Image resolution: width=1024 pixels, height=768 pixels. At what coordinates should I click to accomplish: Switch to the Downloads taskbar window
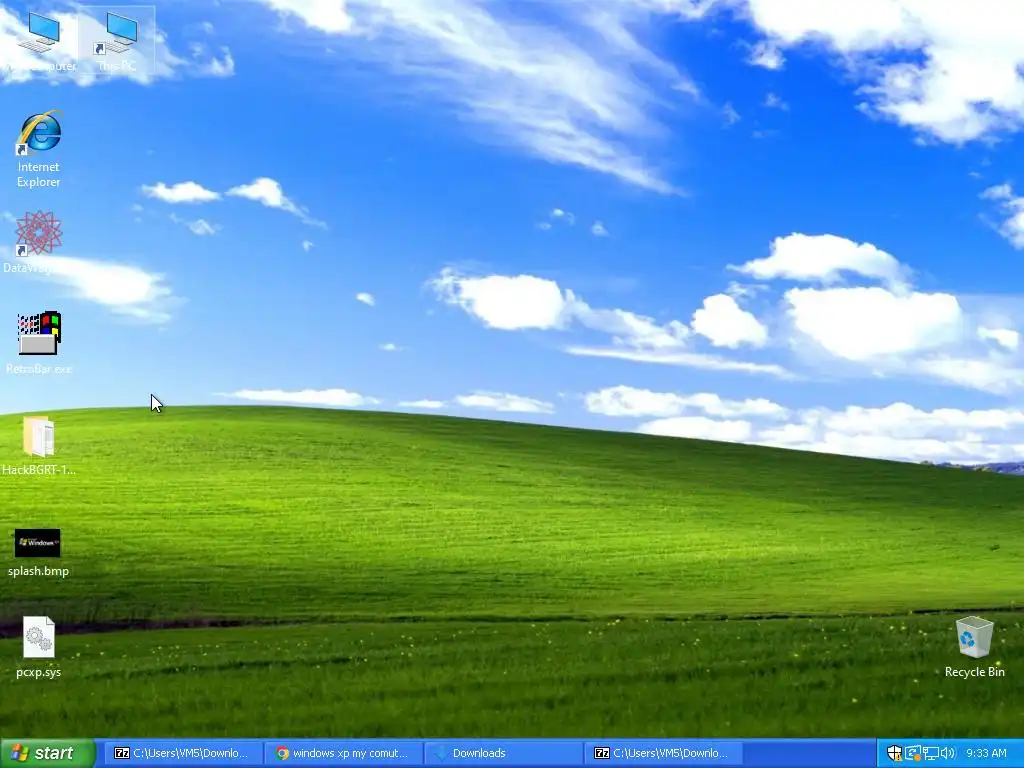coord(503,753)
